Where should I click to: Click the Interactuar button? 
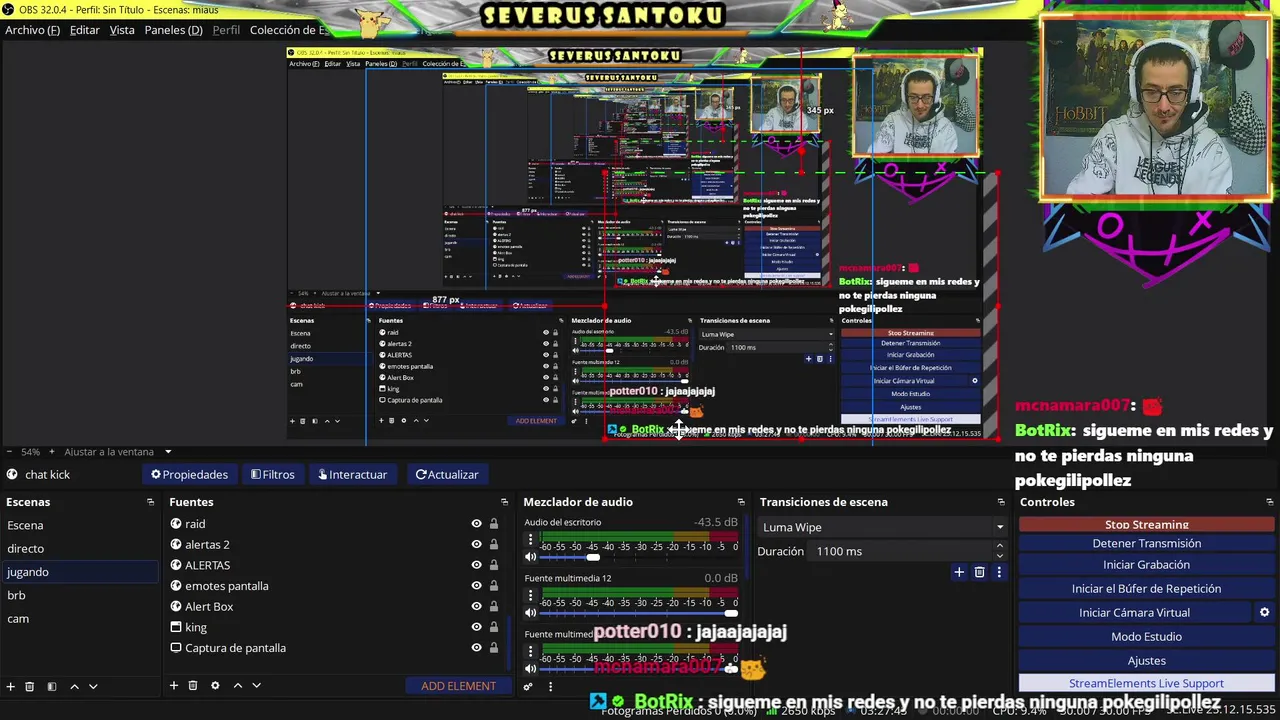pos(352,474)
